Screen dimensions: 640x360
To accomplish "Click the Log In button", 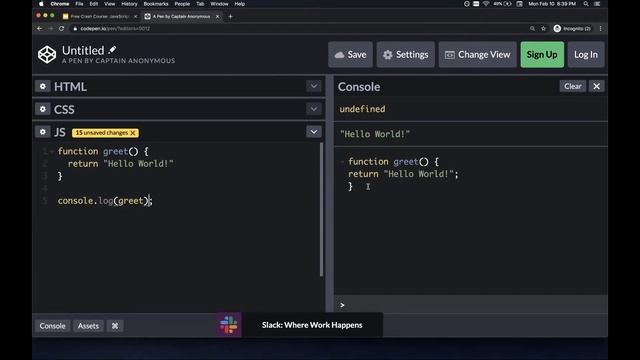I will pos(586,54).
